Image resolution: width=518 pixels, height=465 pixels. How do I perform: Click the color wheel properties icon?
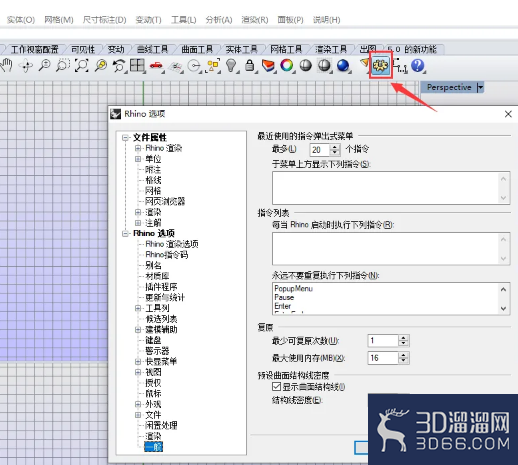[x=287, y=65]
